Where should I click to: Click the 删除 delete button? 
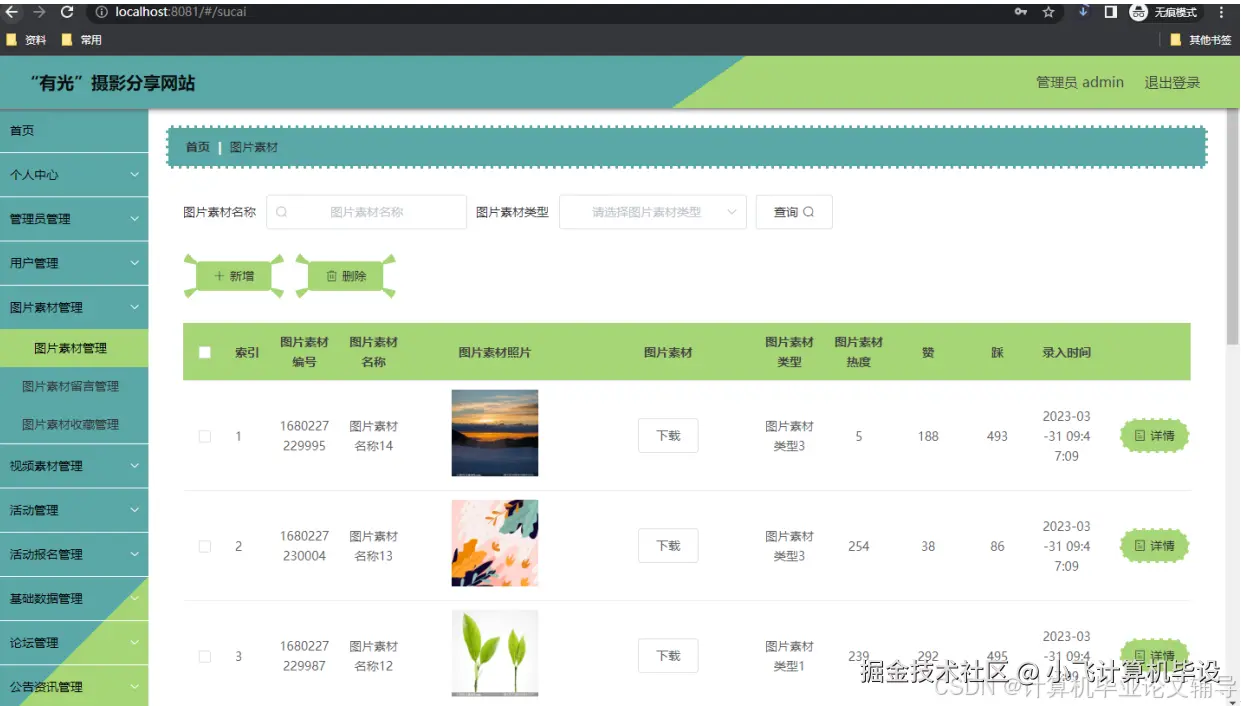346,276
